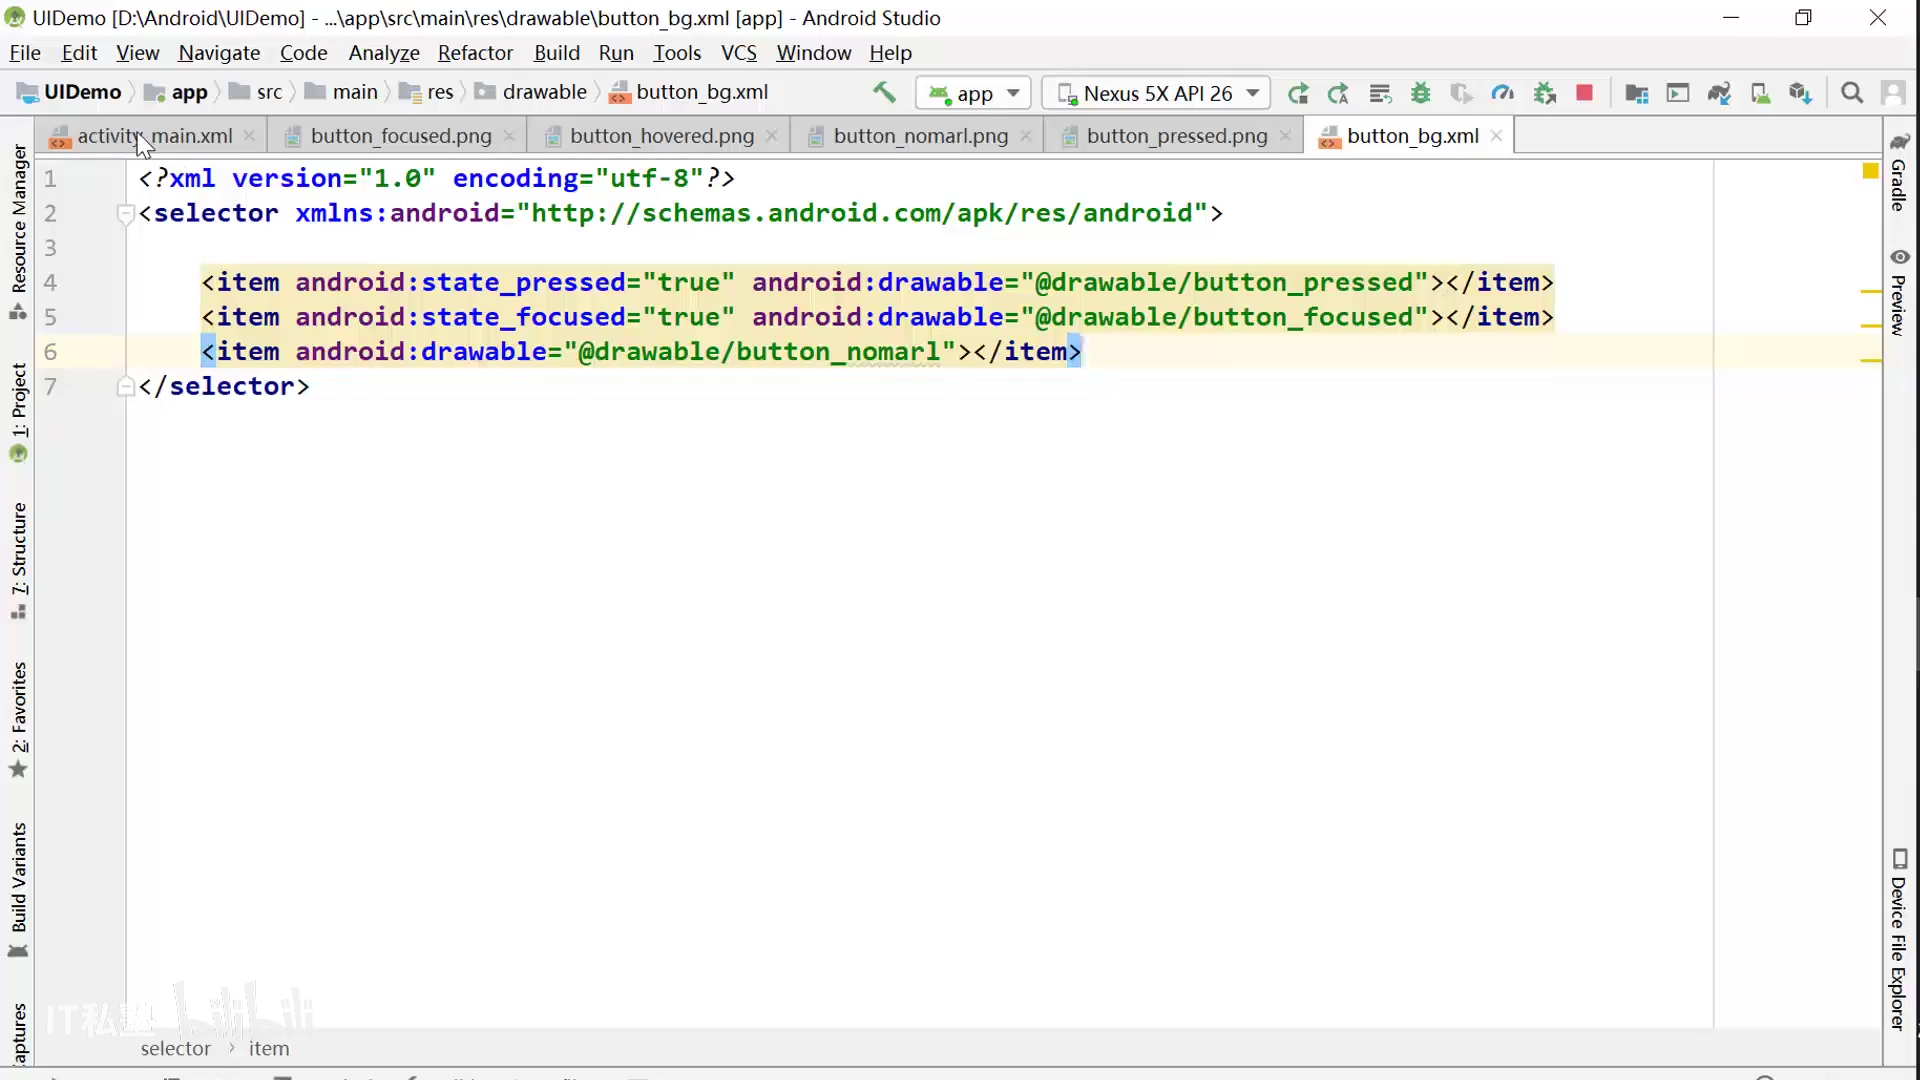The height and width of the screenshot is (1080, 1920).
Task: Switch to the button_pressed.png tab
Action: 1176,136
